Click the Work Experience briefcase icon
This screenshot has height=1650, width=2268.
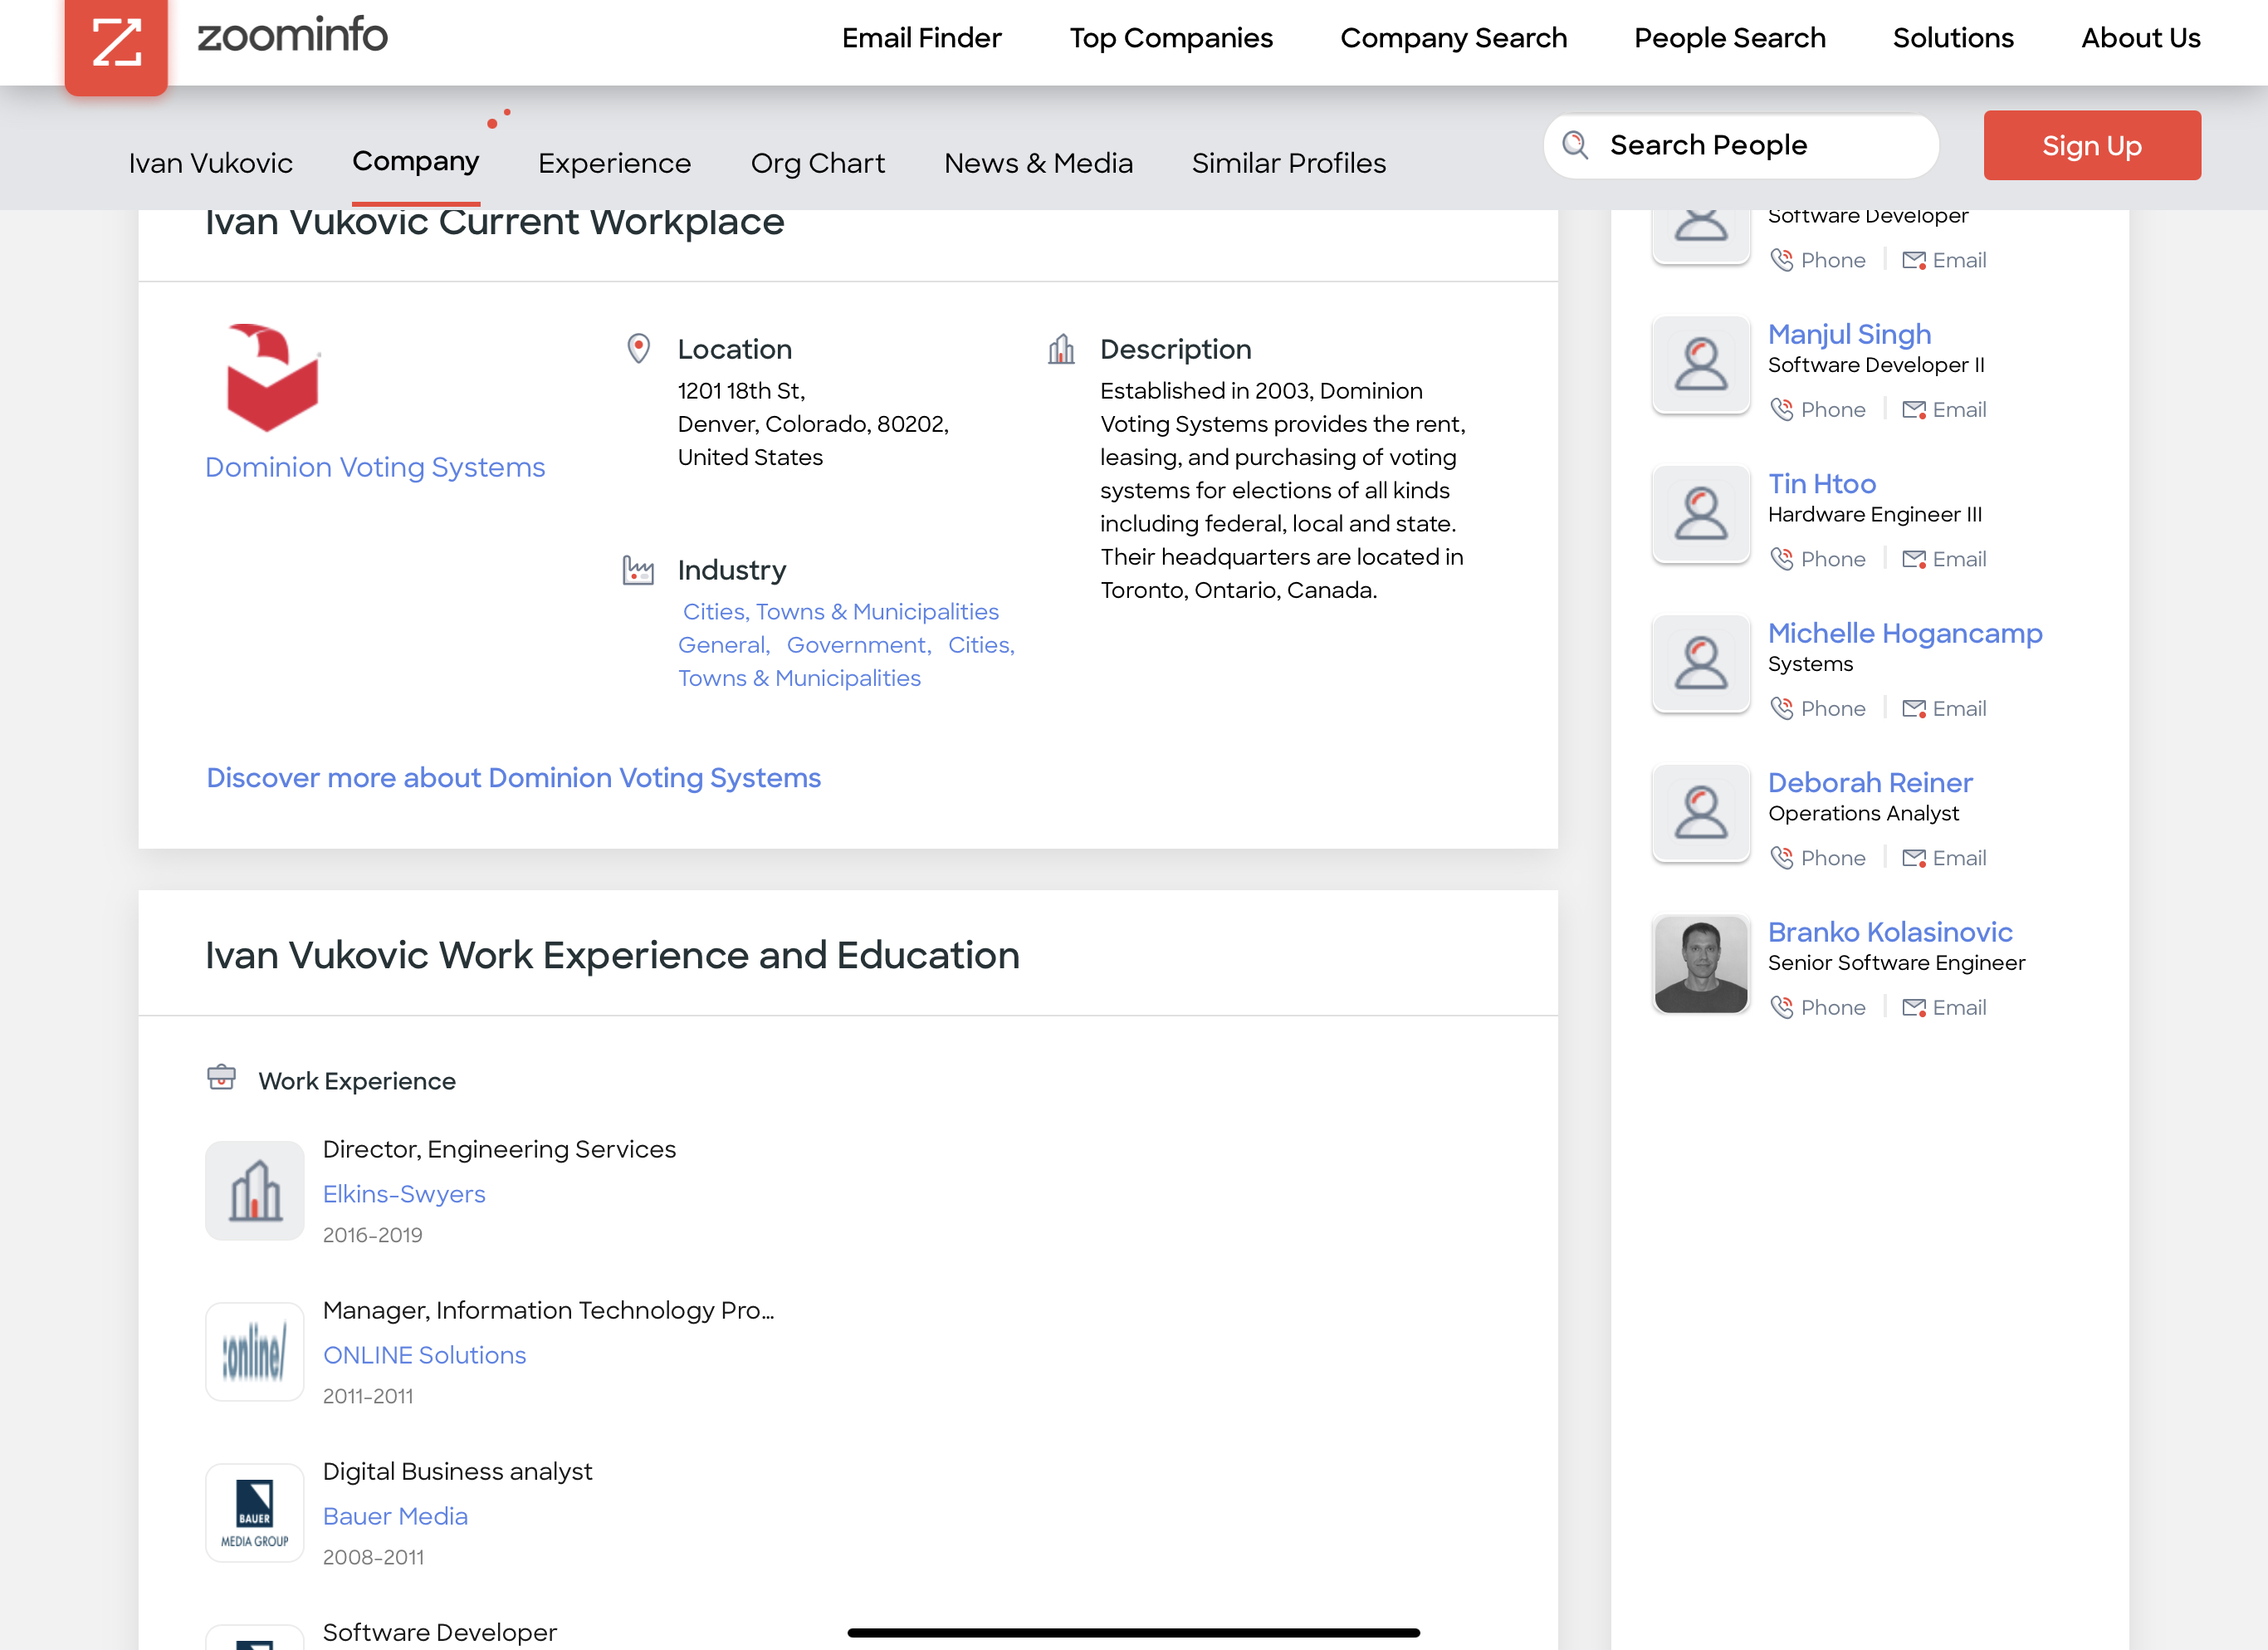coord(221,1077)
